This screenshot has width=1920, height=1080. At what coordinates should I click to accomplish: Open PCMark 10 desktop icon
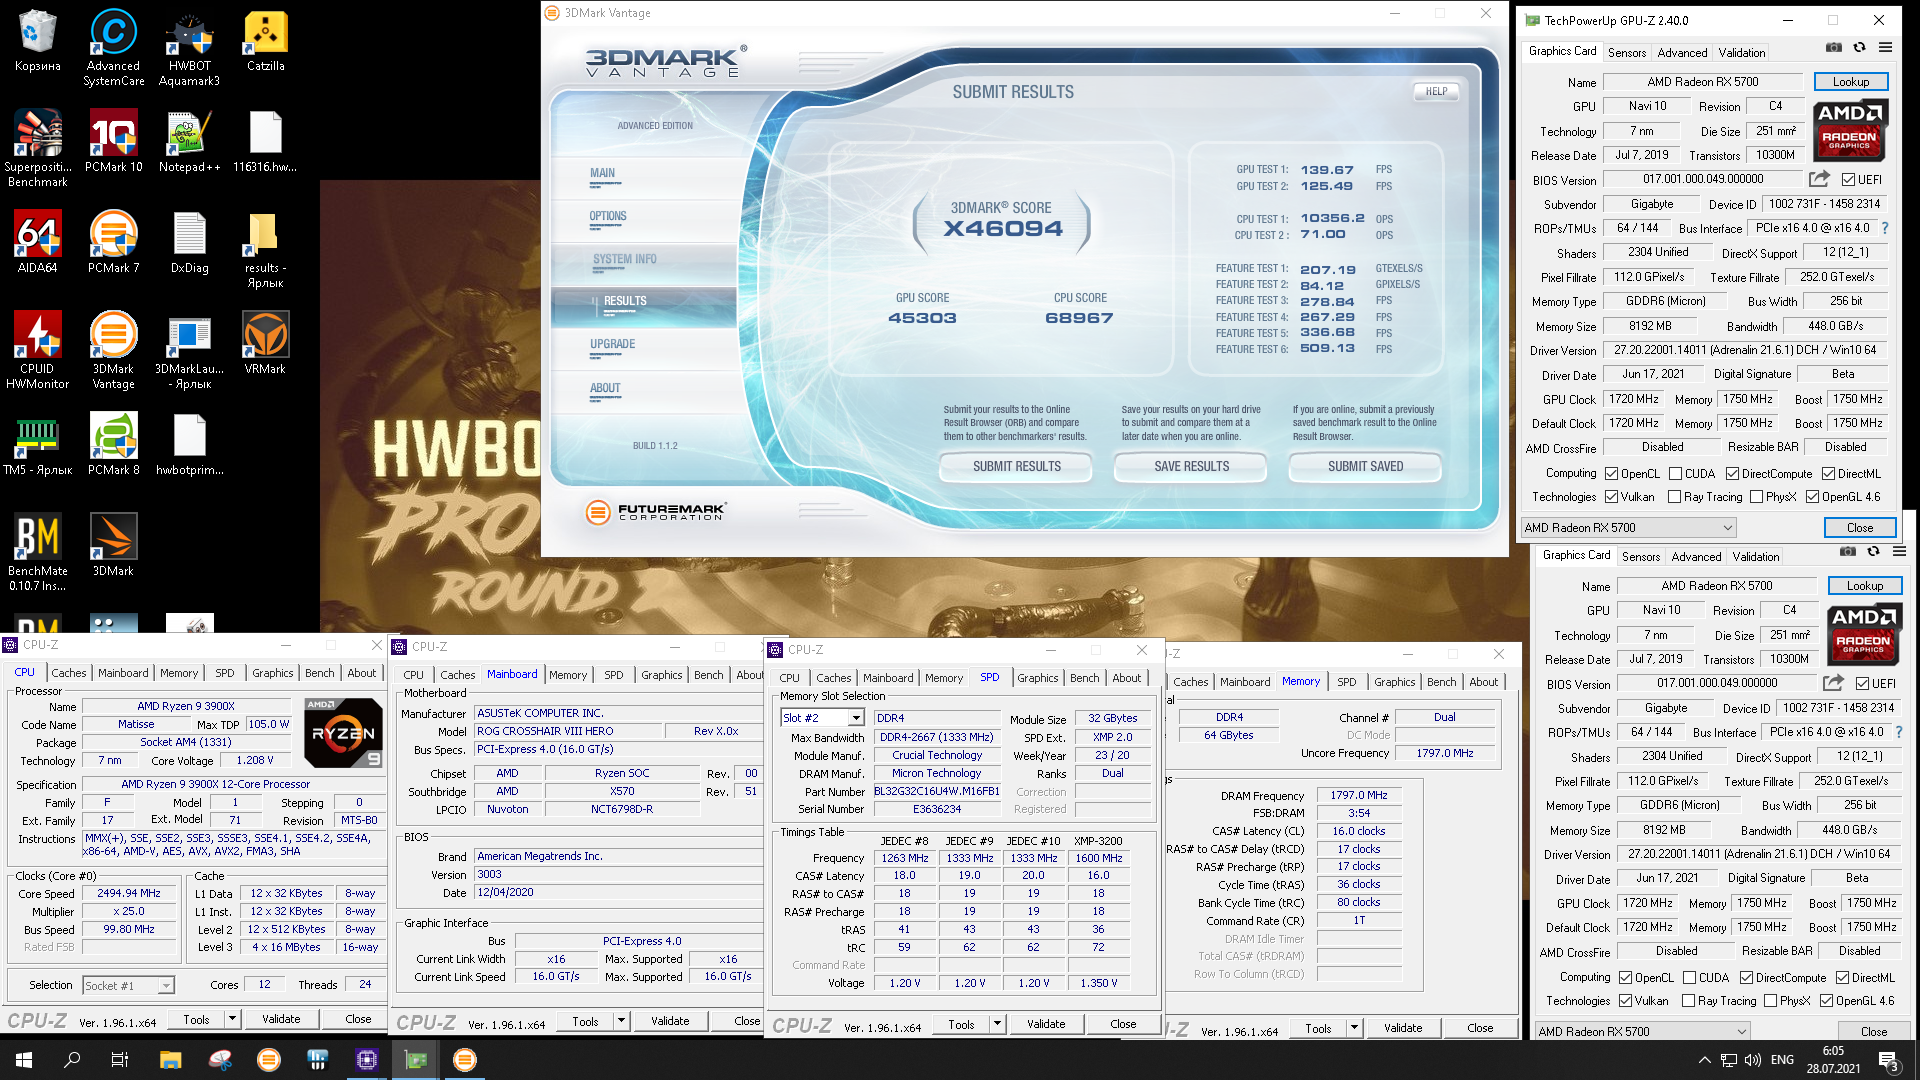click(113, 141)
